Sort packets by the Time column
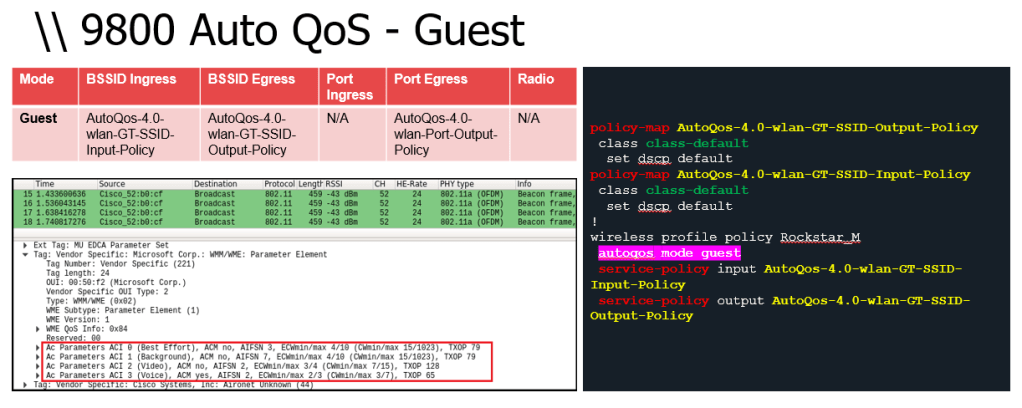 click(45, 184)
